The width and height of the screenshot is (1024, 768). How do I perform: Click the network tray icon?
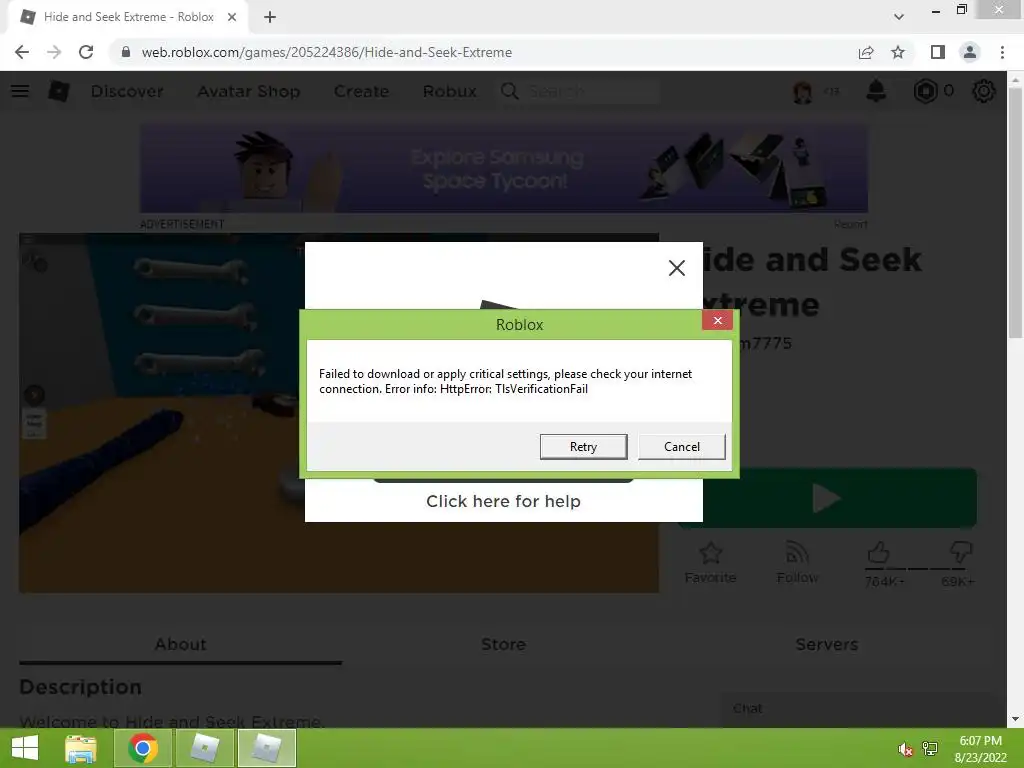(x=930, y=749)
